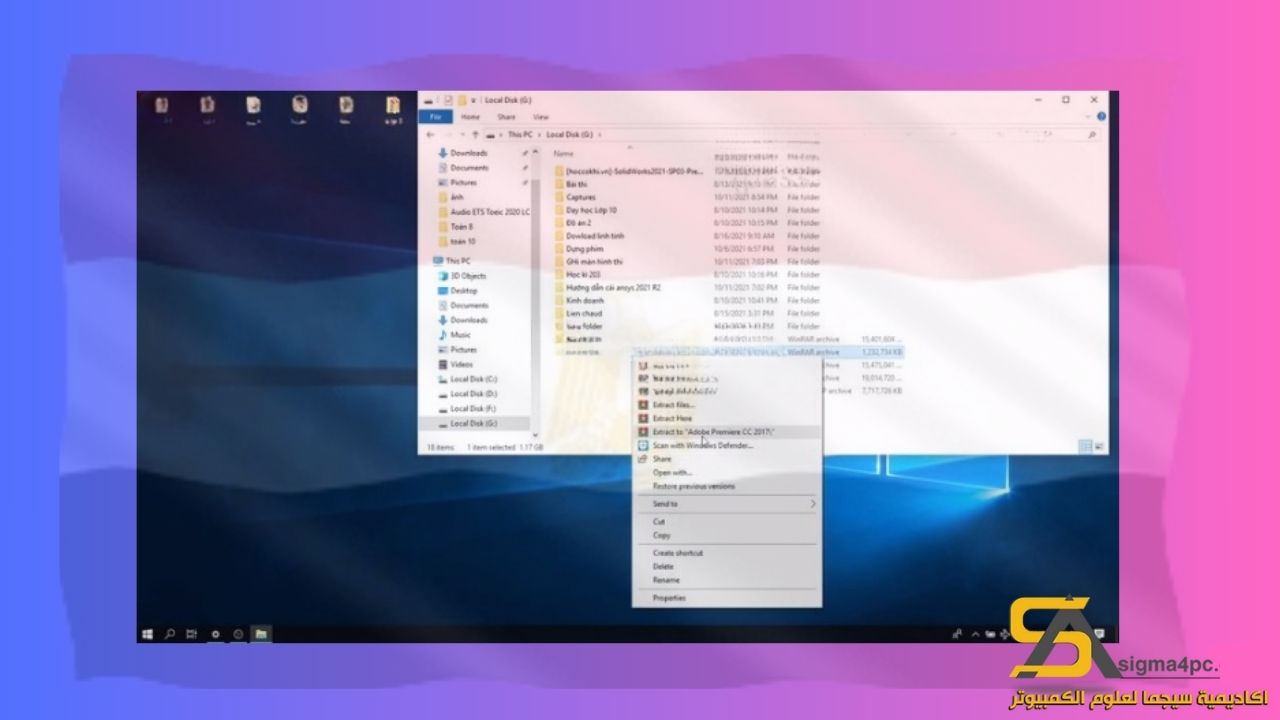This screenshot has width=1280, height=720.
Task: Select Lien chaud folder
Action: [x=583, y=313]
